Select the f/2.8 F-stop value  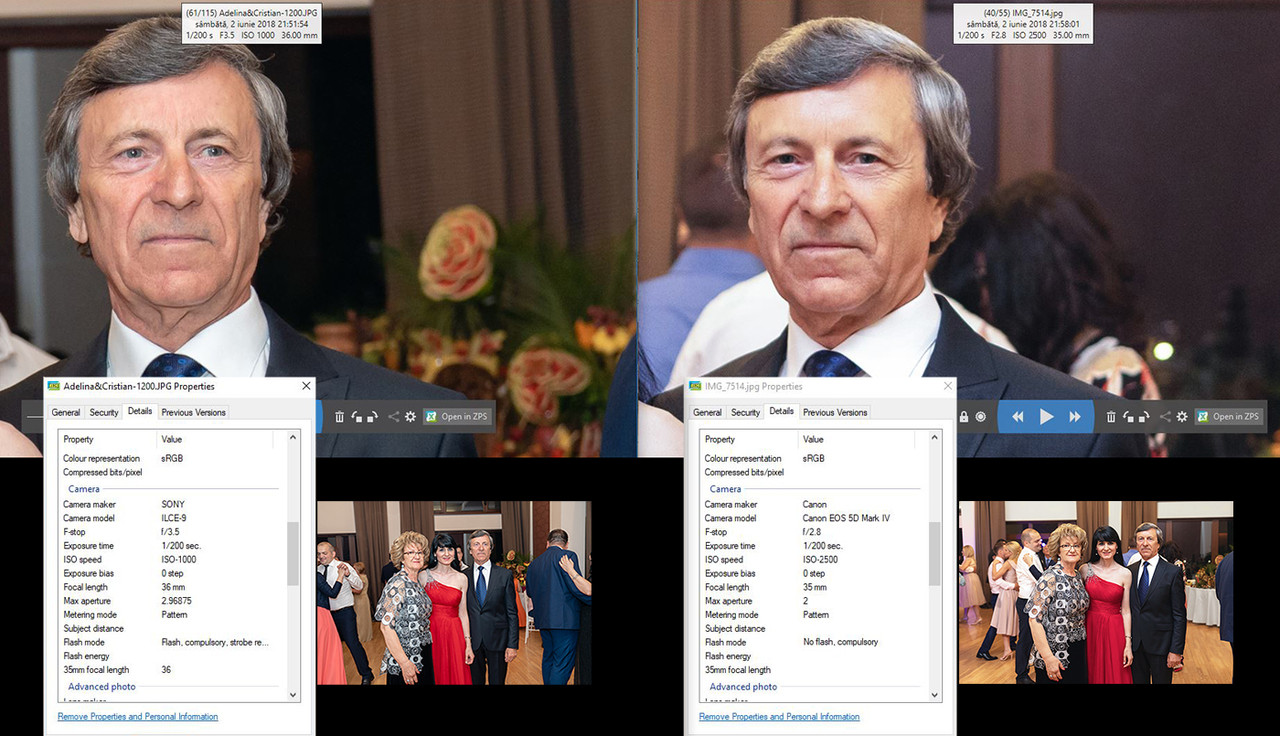[x=812, y=533]
